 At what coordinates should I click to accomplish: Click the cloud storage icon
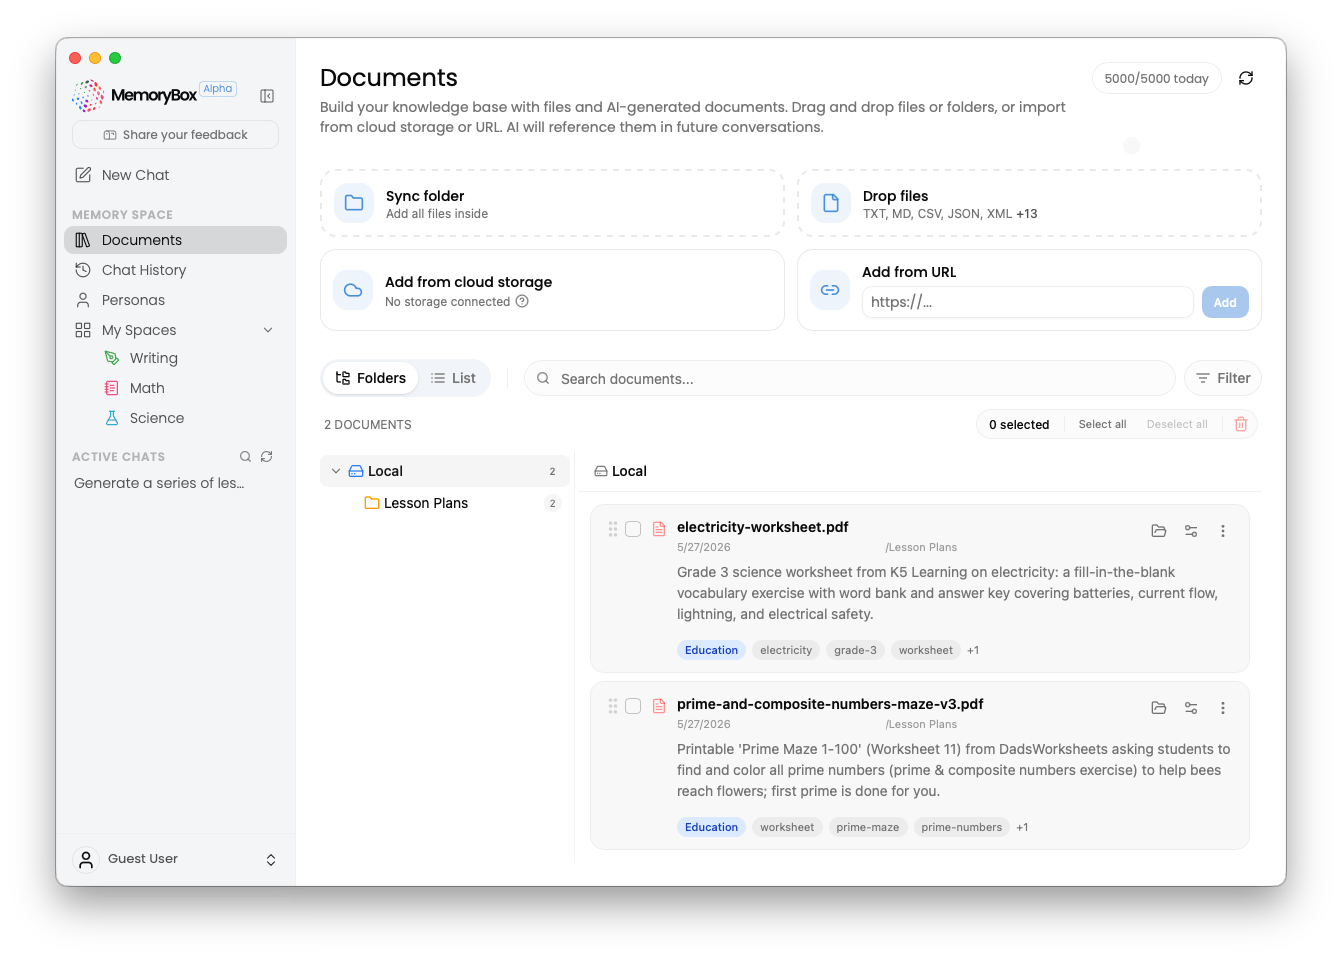click(353, 290)
